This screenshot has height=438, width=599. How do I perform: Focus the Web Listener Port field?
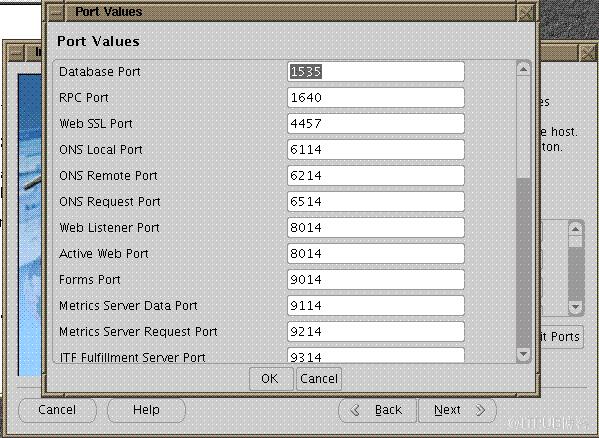(x=376, y=228)
